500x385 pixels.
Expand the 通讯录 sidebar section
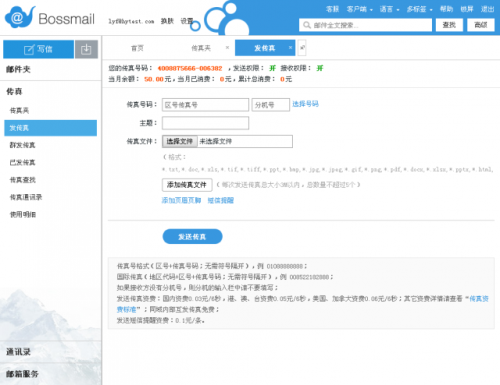click(18, 352)
